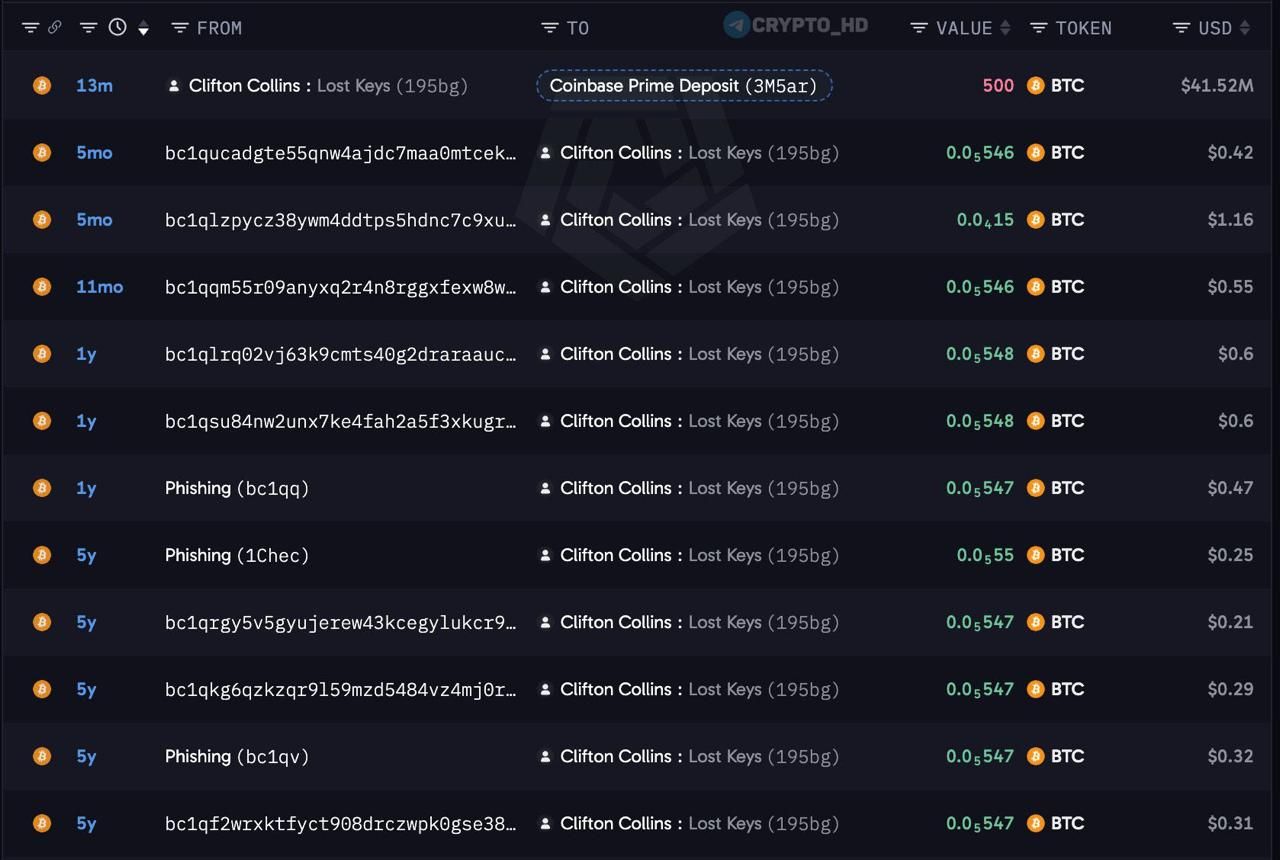Open Coinbase Prime Deposit (3M5ar) address
Image resolution: width=1280 pixels, height=860 pixels.
pyautogui.click(x=684, y=86)
